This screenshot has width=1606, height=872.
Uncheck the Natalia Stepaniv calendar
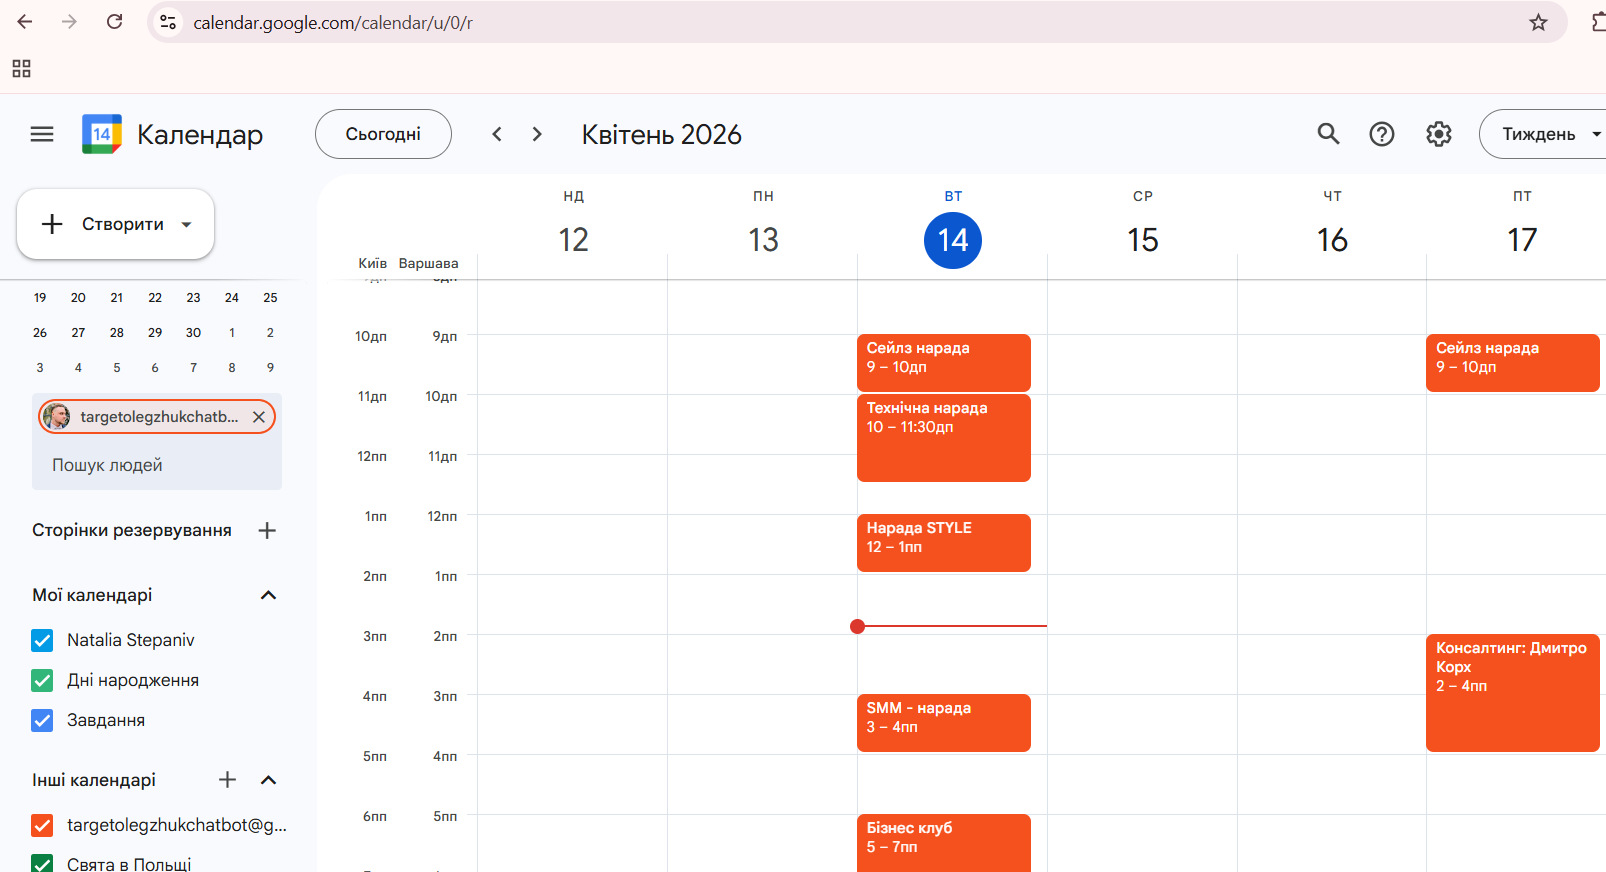[x=42, y=640]
